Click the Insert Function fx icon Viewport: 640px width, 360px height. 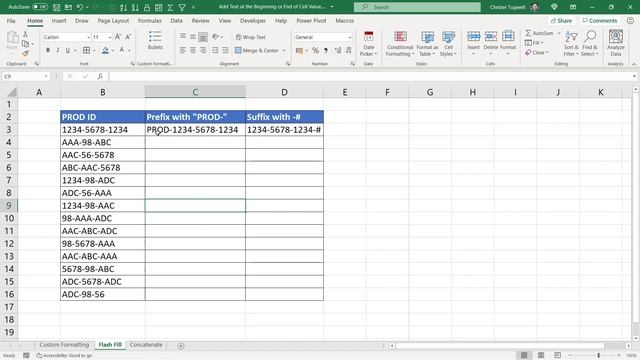pos(100,76)
